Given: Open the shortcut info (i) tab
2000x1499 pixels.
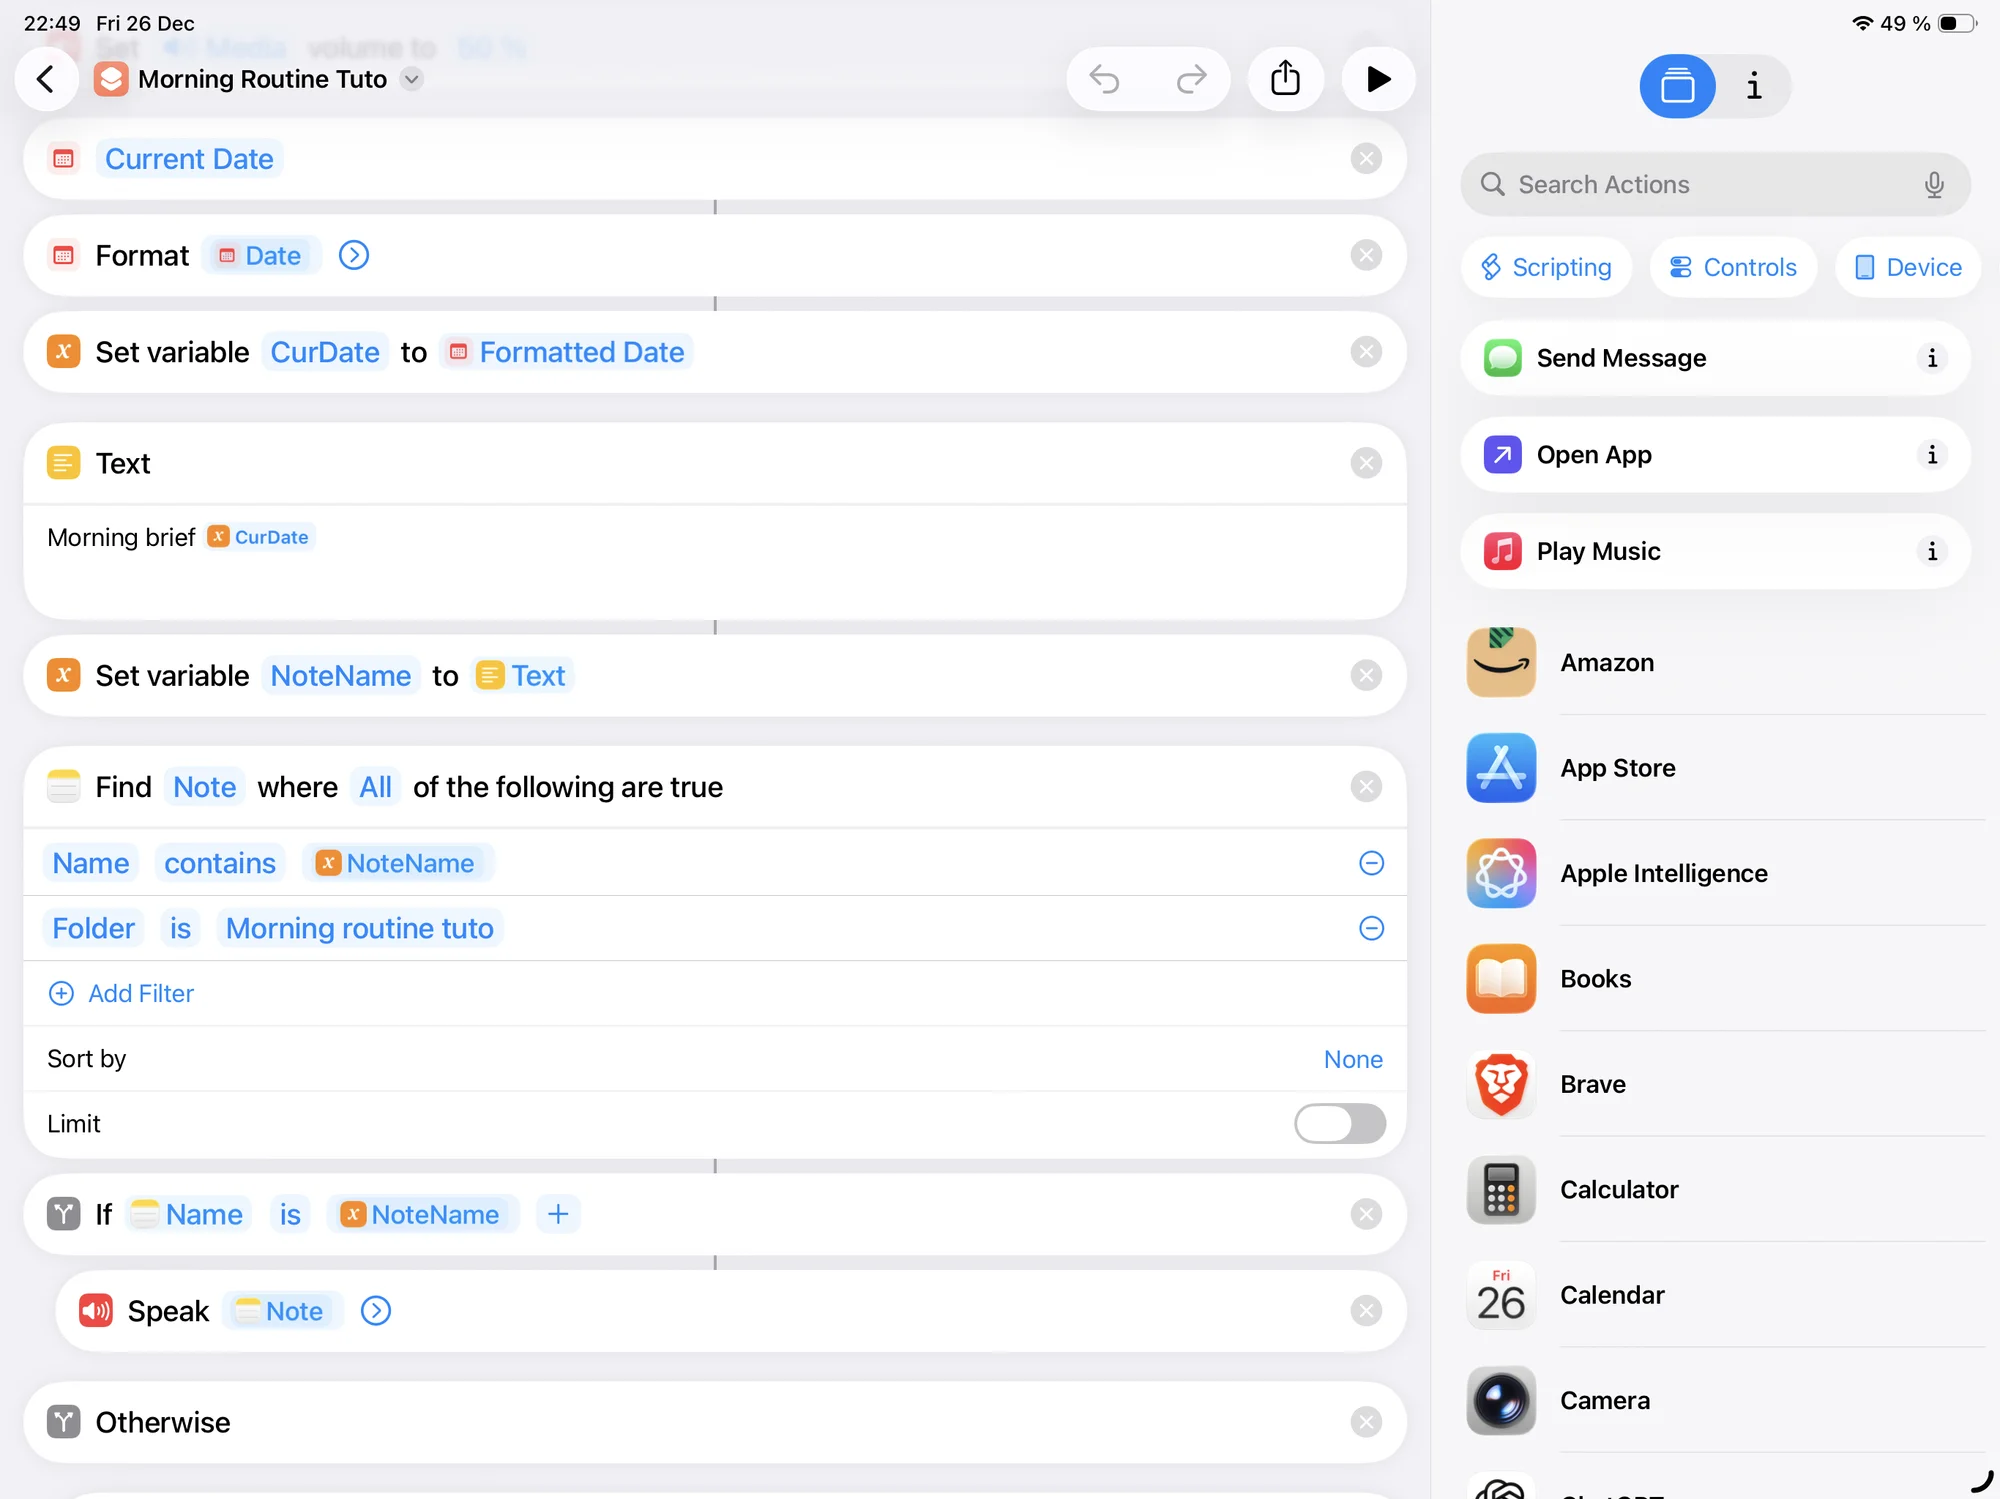Looking at the screenshot, I should [x=1753, y=87].
